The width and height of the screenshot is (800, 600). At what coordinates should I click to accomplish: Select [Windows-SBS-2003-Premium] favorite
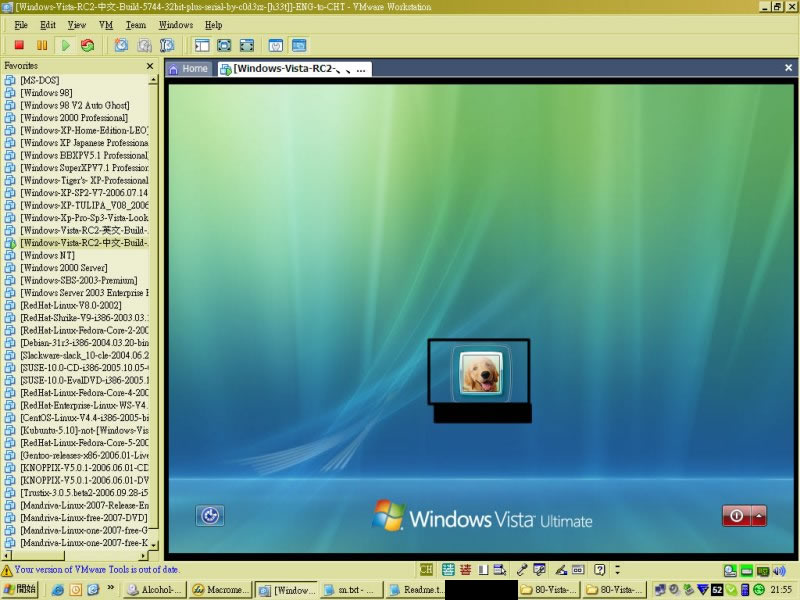79,280
